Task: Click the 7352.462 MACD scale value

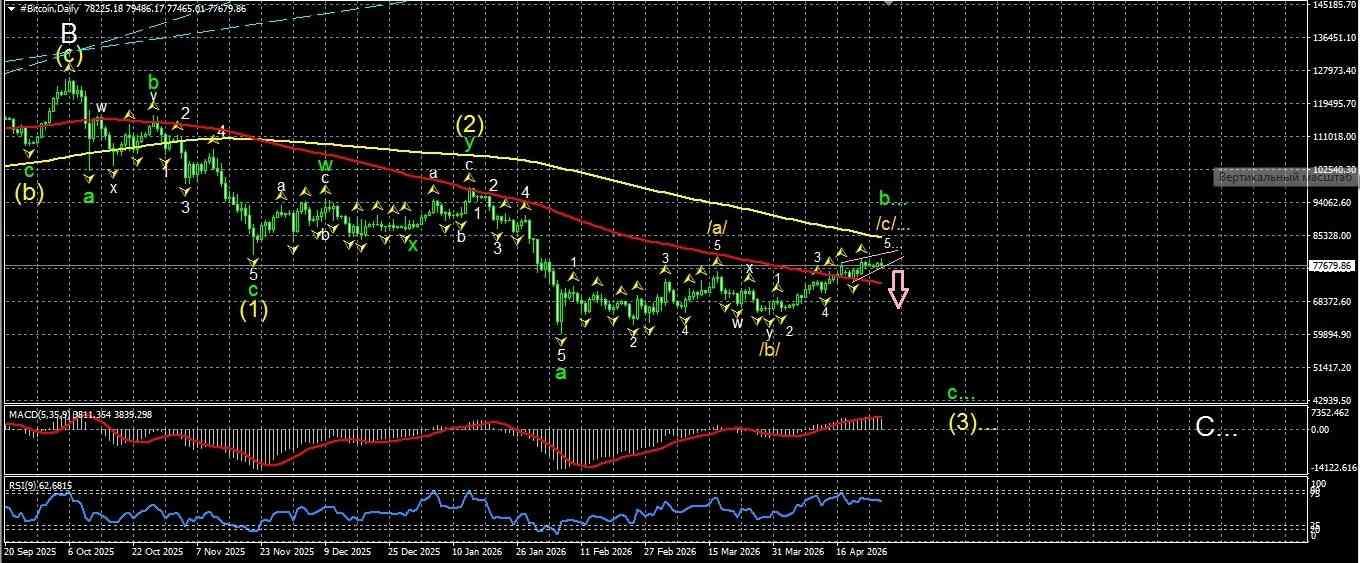Action: click(x=1331, y=412)
